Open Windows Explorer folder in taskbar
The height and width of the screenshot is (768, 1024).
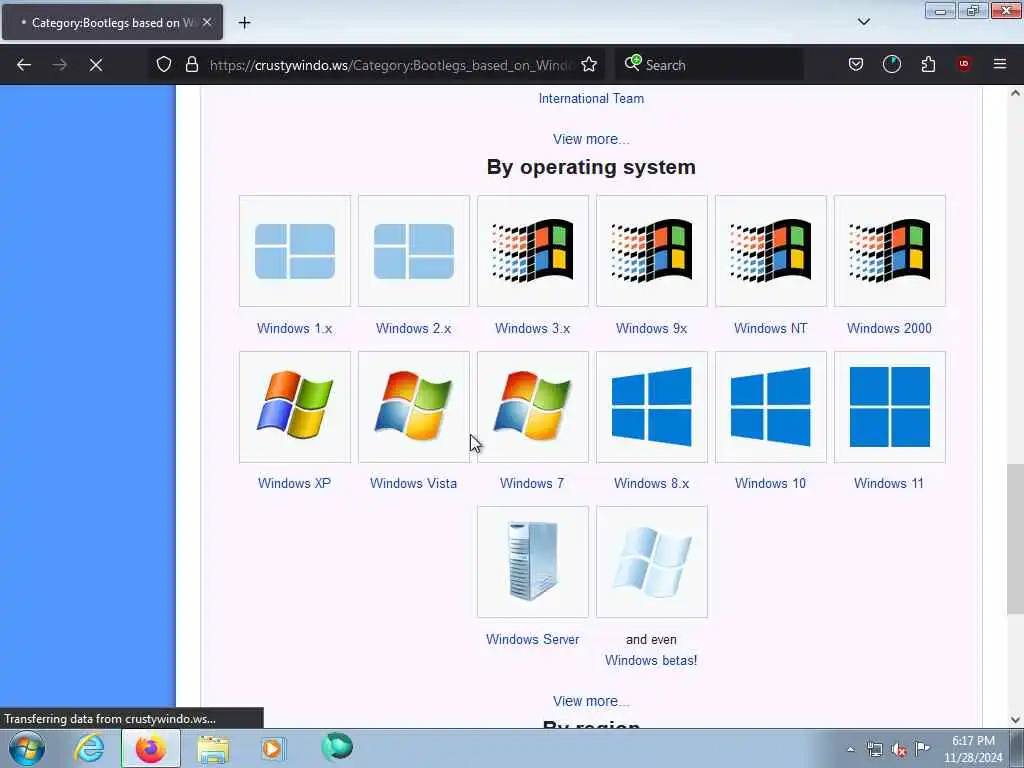213,748
